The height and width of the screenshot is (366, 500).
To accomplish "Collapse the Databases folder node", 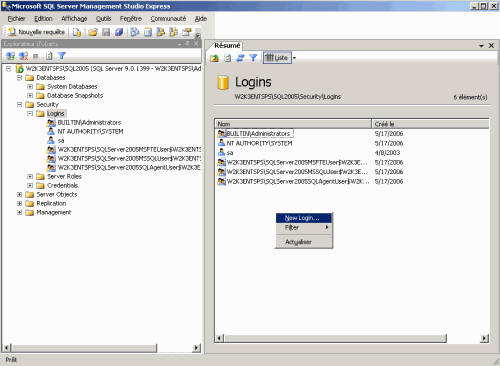I will pos(19,78).
